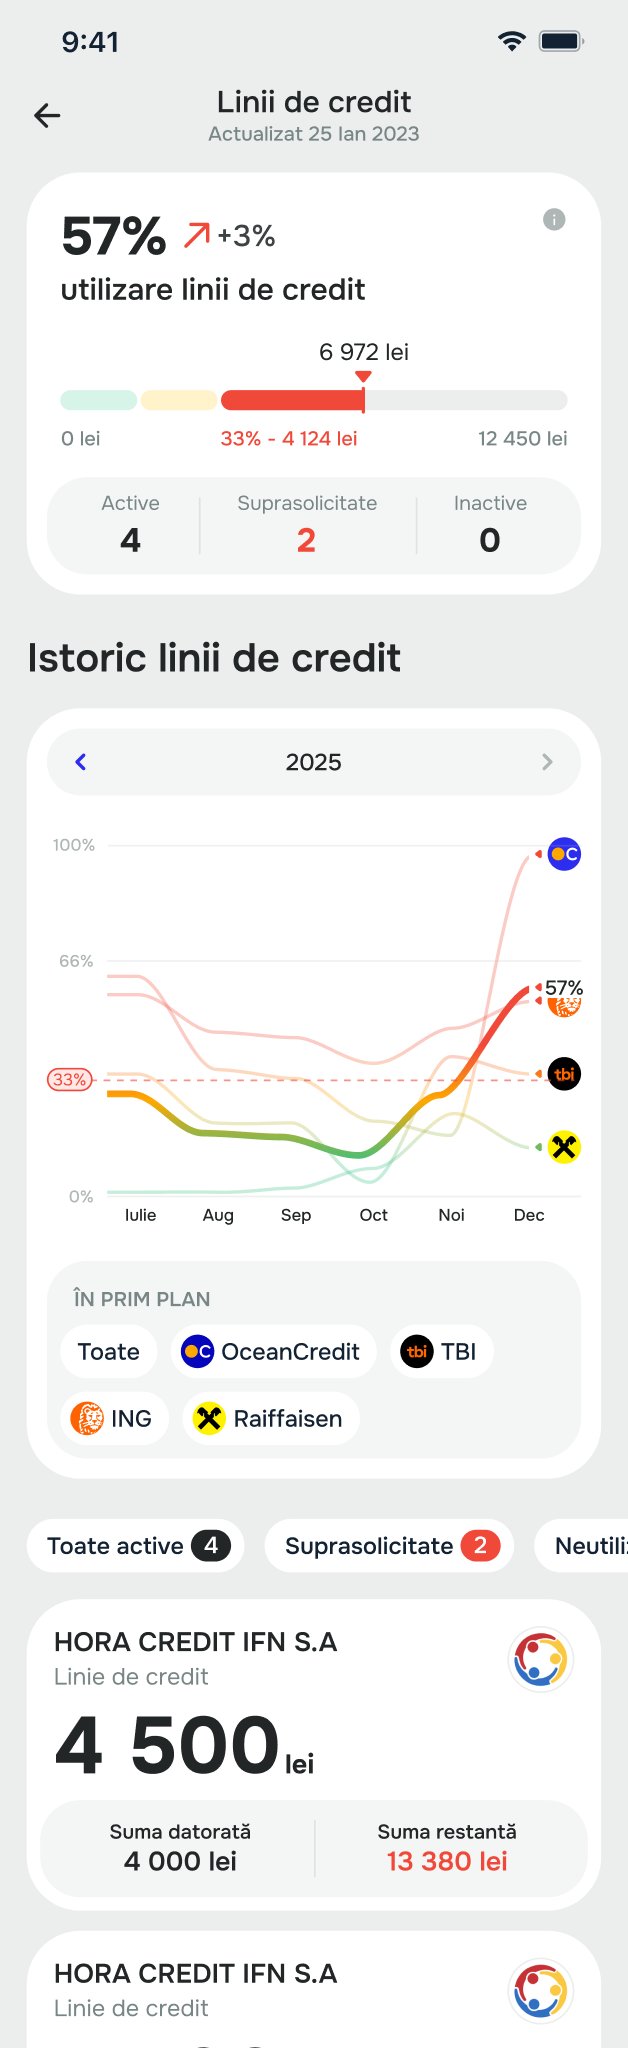The height and width of the screenshot is (2048, 628).
Task: Toggle the TBI highlight chip
Action: coord(441,1352)
